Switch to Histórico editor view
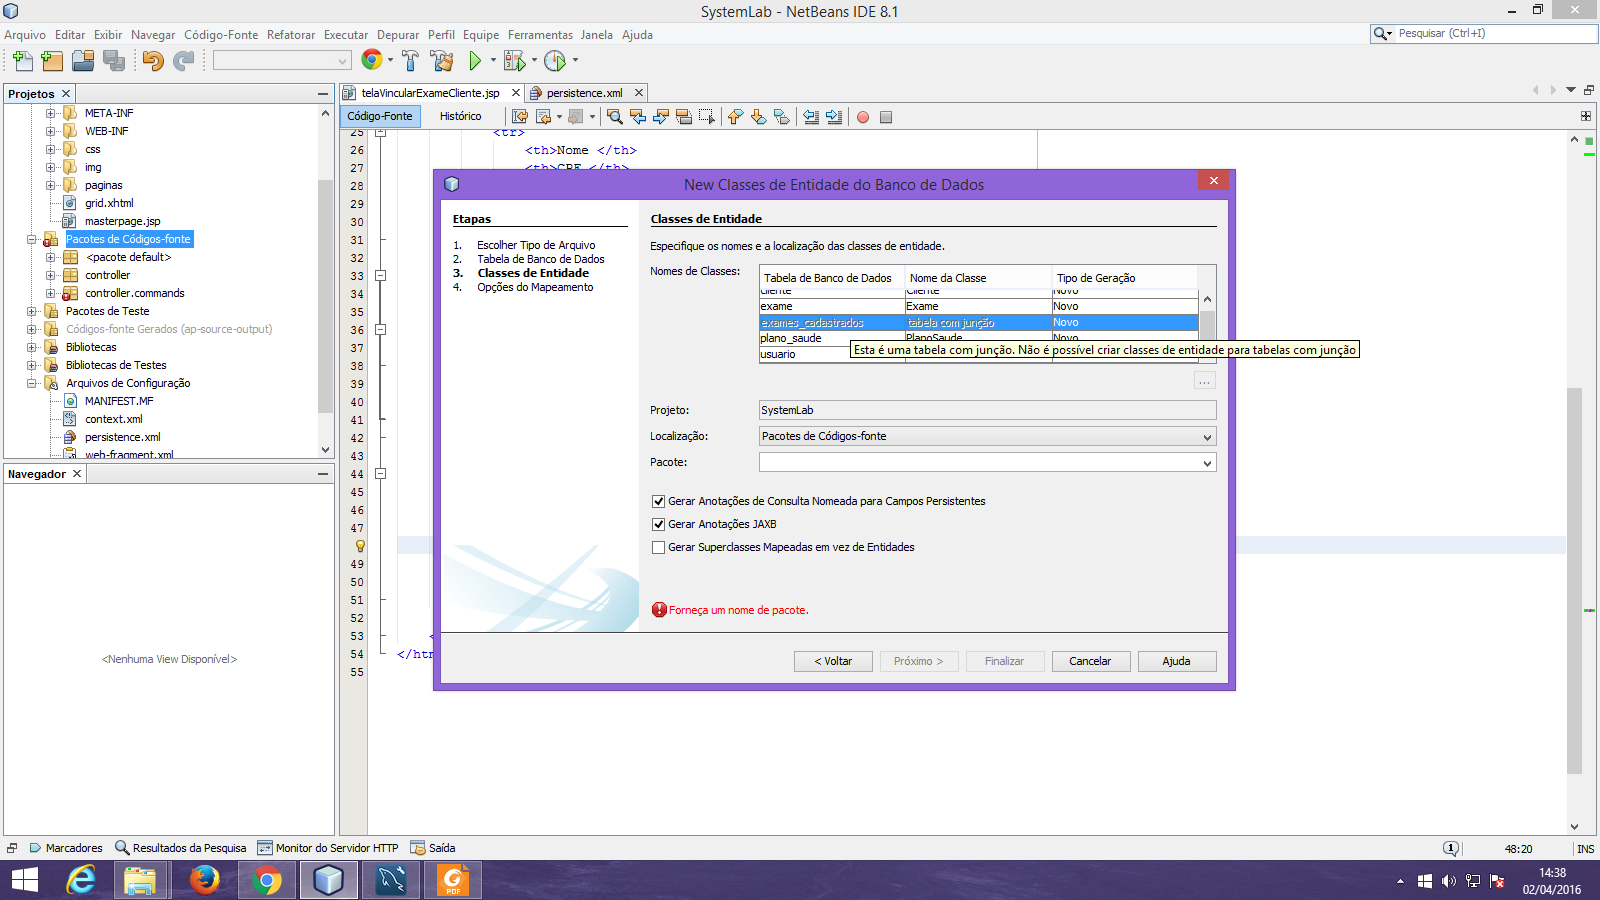 [460, 116]
